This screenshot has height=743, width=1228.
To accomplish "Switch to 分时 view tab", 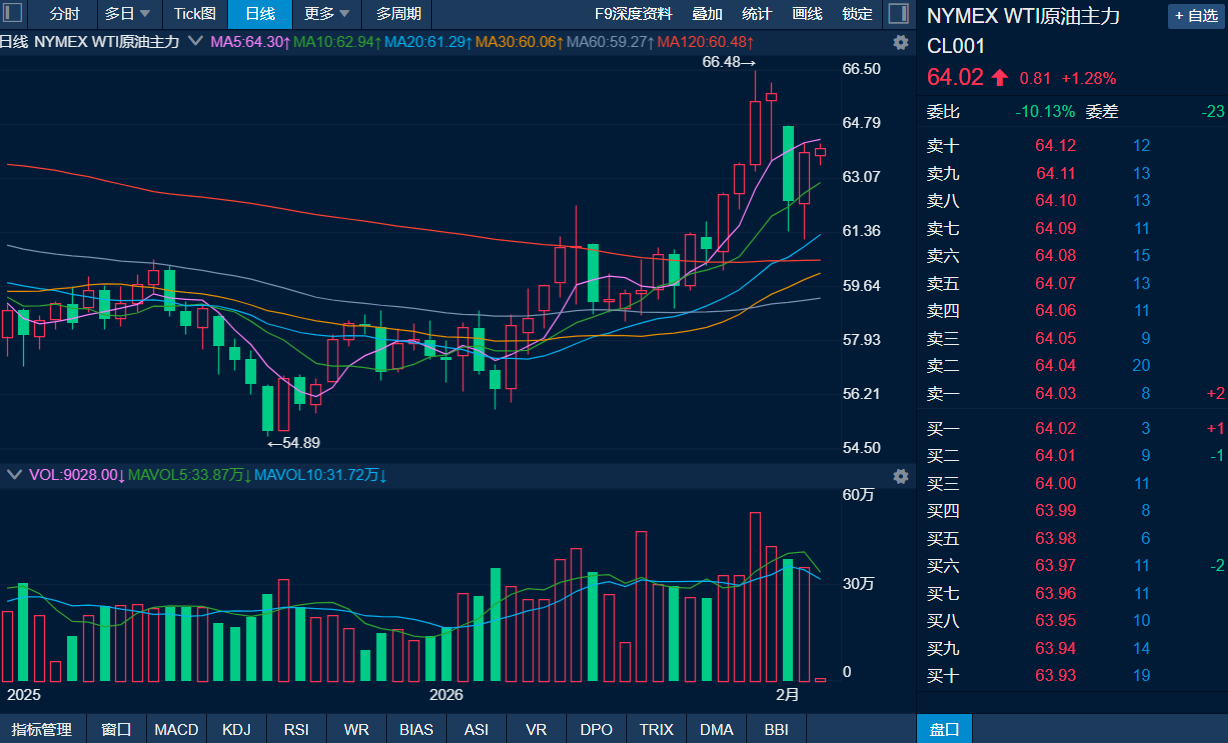I will (x=64, y=14).
